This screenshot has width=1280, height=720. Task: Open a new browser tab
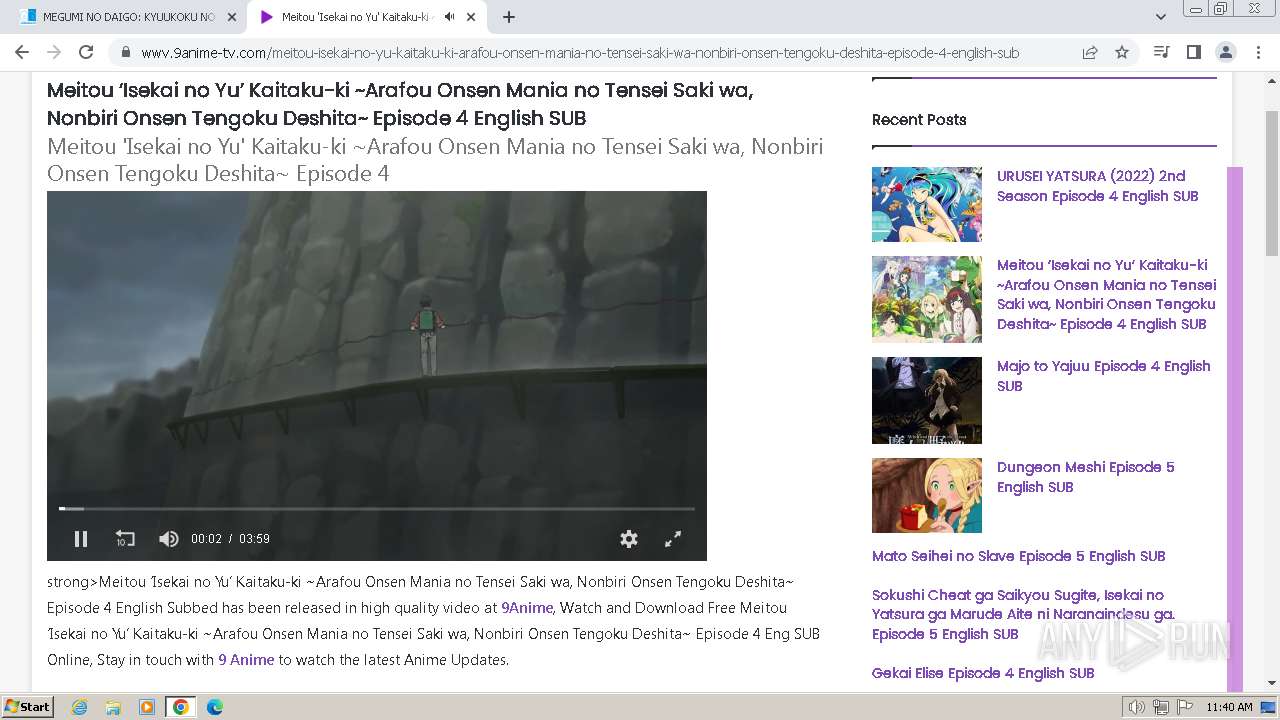[x=509, y=17]
